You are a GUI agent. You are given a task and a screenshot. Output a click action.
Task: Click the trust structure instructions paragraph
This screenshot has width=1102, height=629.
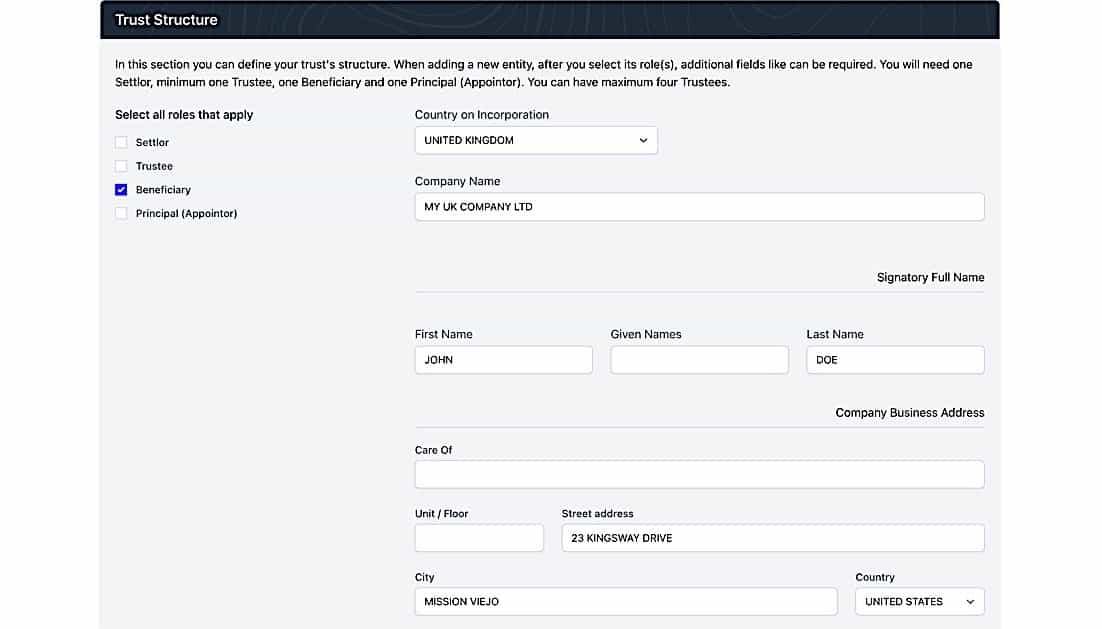pos(543,73)
